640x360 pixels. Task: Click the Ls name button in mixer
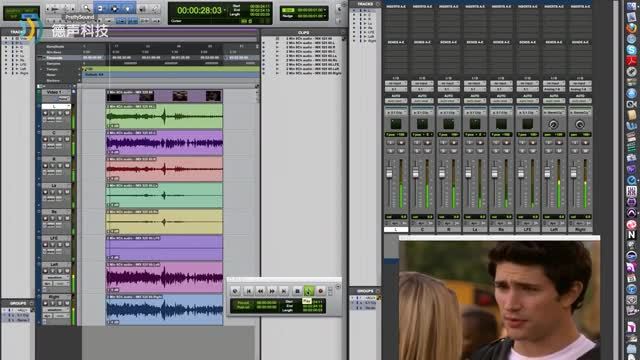click(475, 230)
